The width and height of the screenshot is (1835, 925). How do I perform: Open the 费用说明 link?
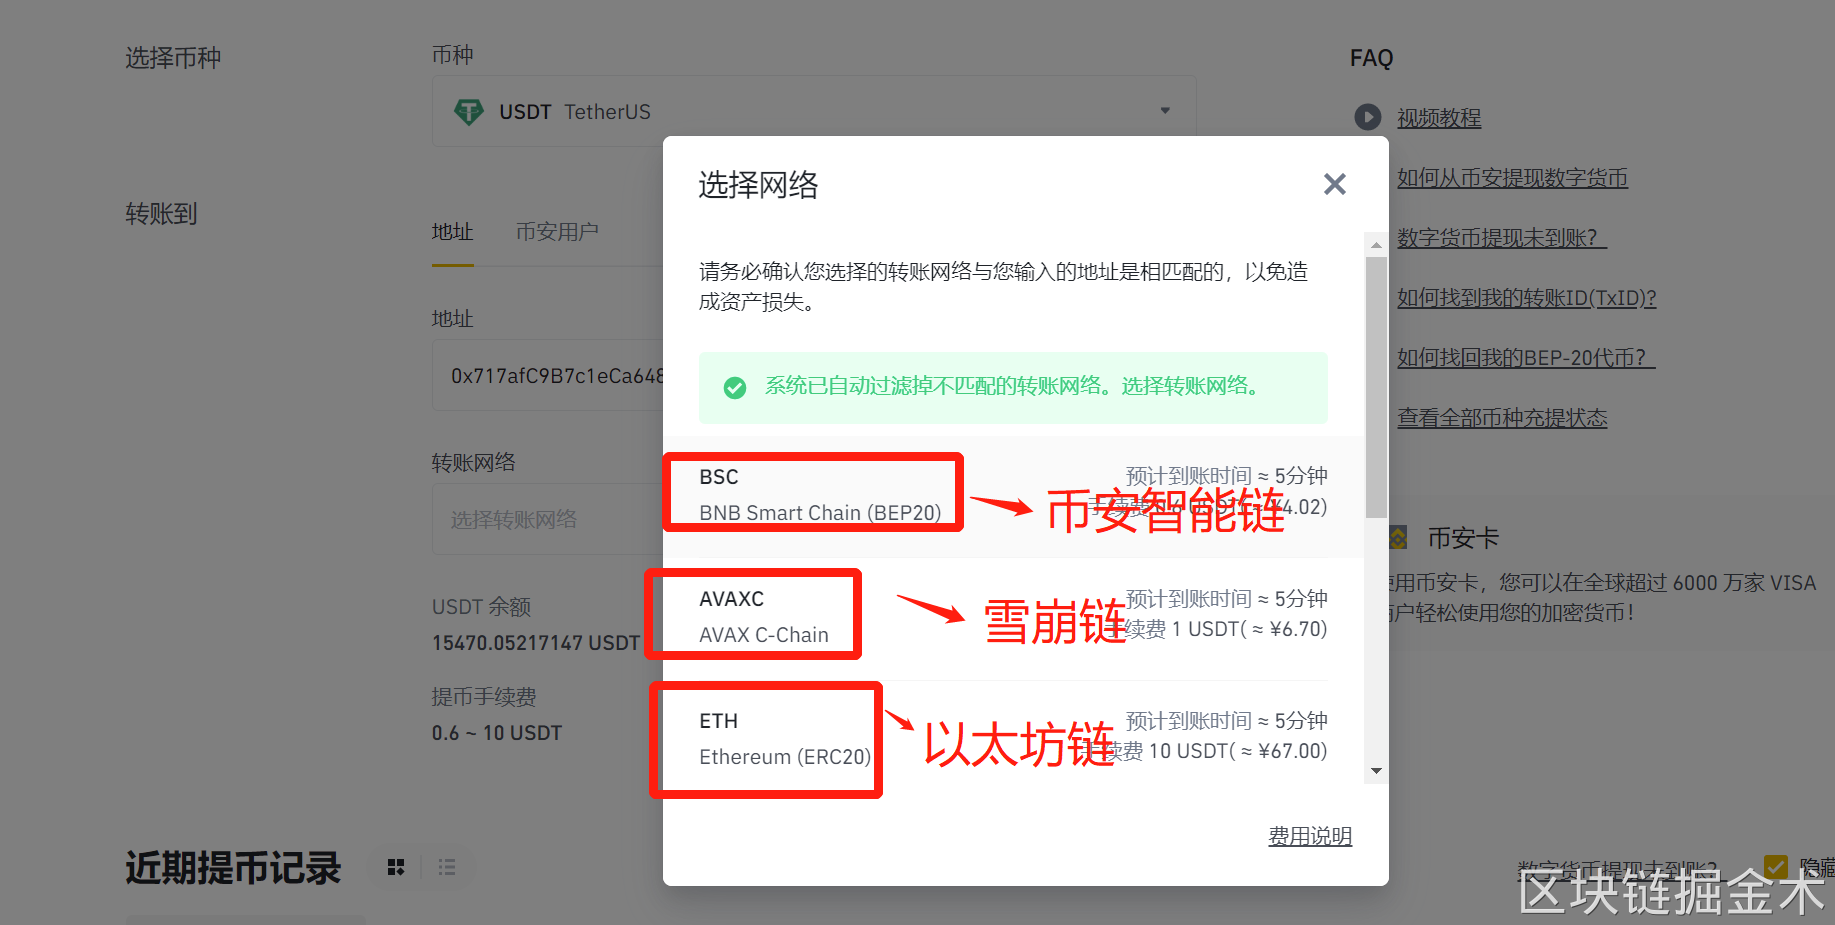point(1310,836)
